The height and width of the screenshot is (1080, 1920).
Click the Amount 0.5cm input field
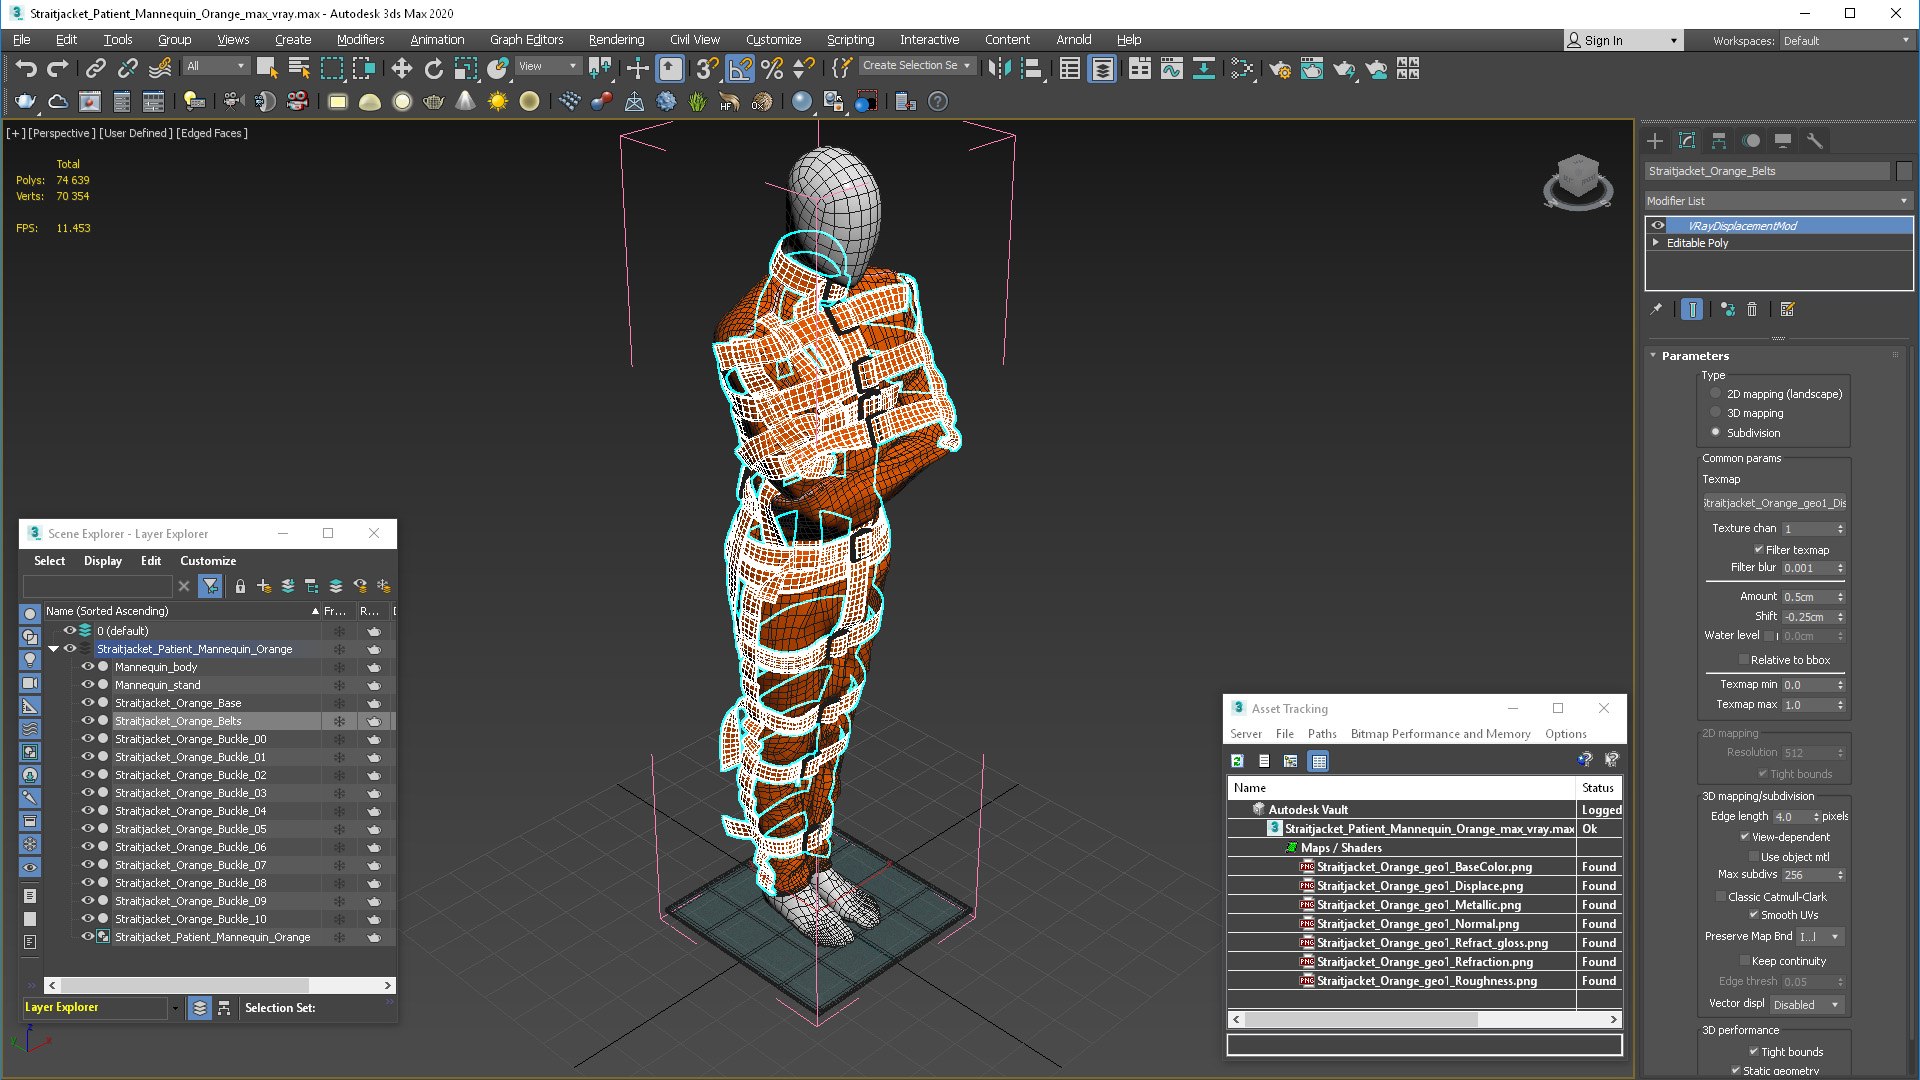coord(1808,597)
